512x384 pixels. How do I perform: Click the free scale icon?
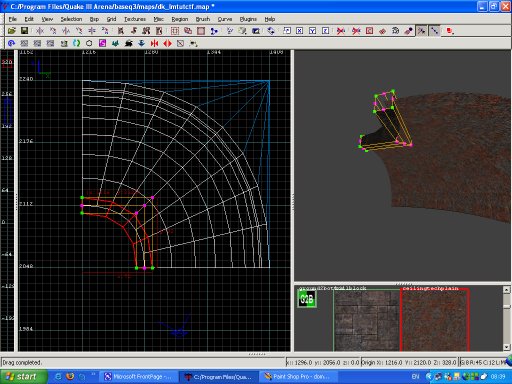287,31
